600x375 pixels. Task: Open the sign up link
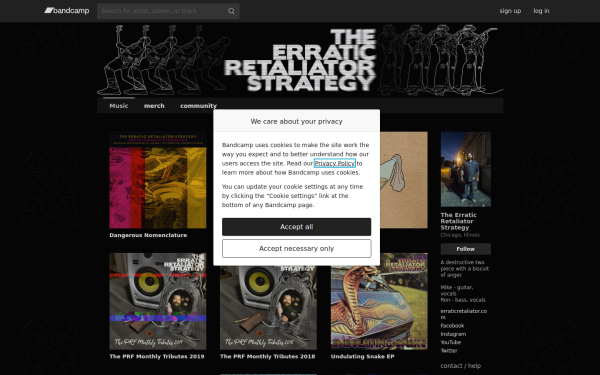(x=510, y=11)
